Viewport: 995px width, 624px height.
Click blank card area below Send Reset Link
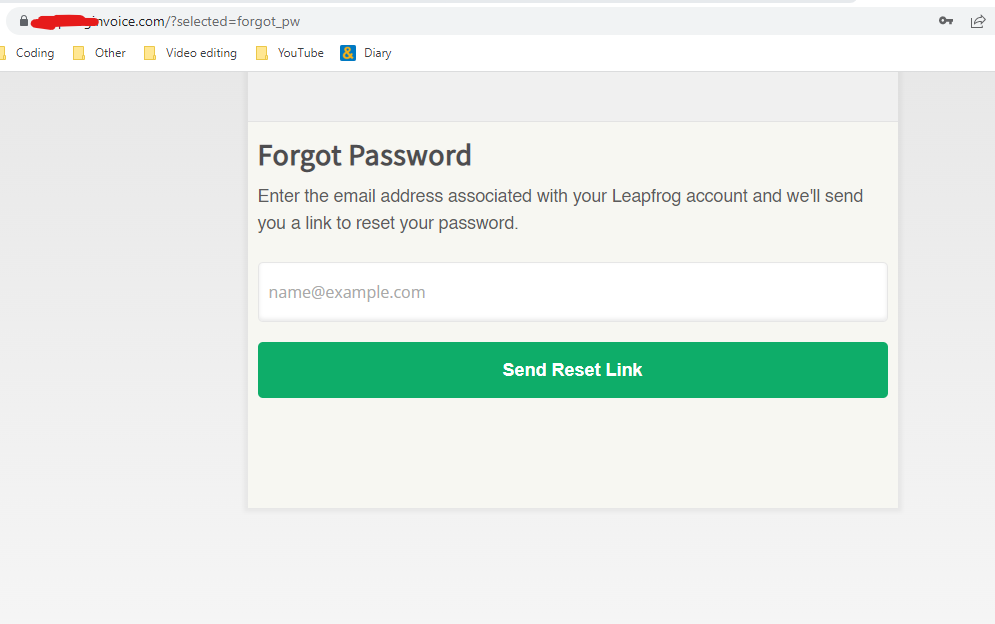(x=572, y=455)
